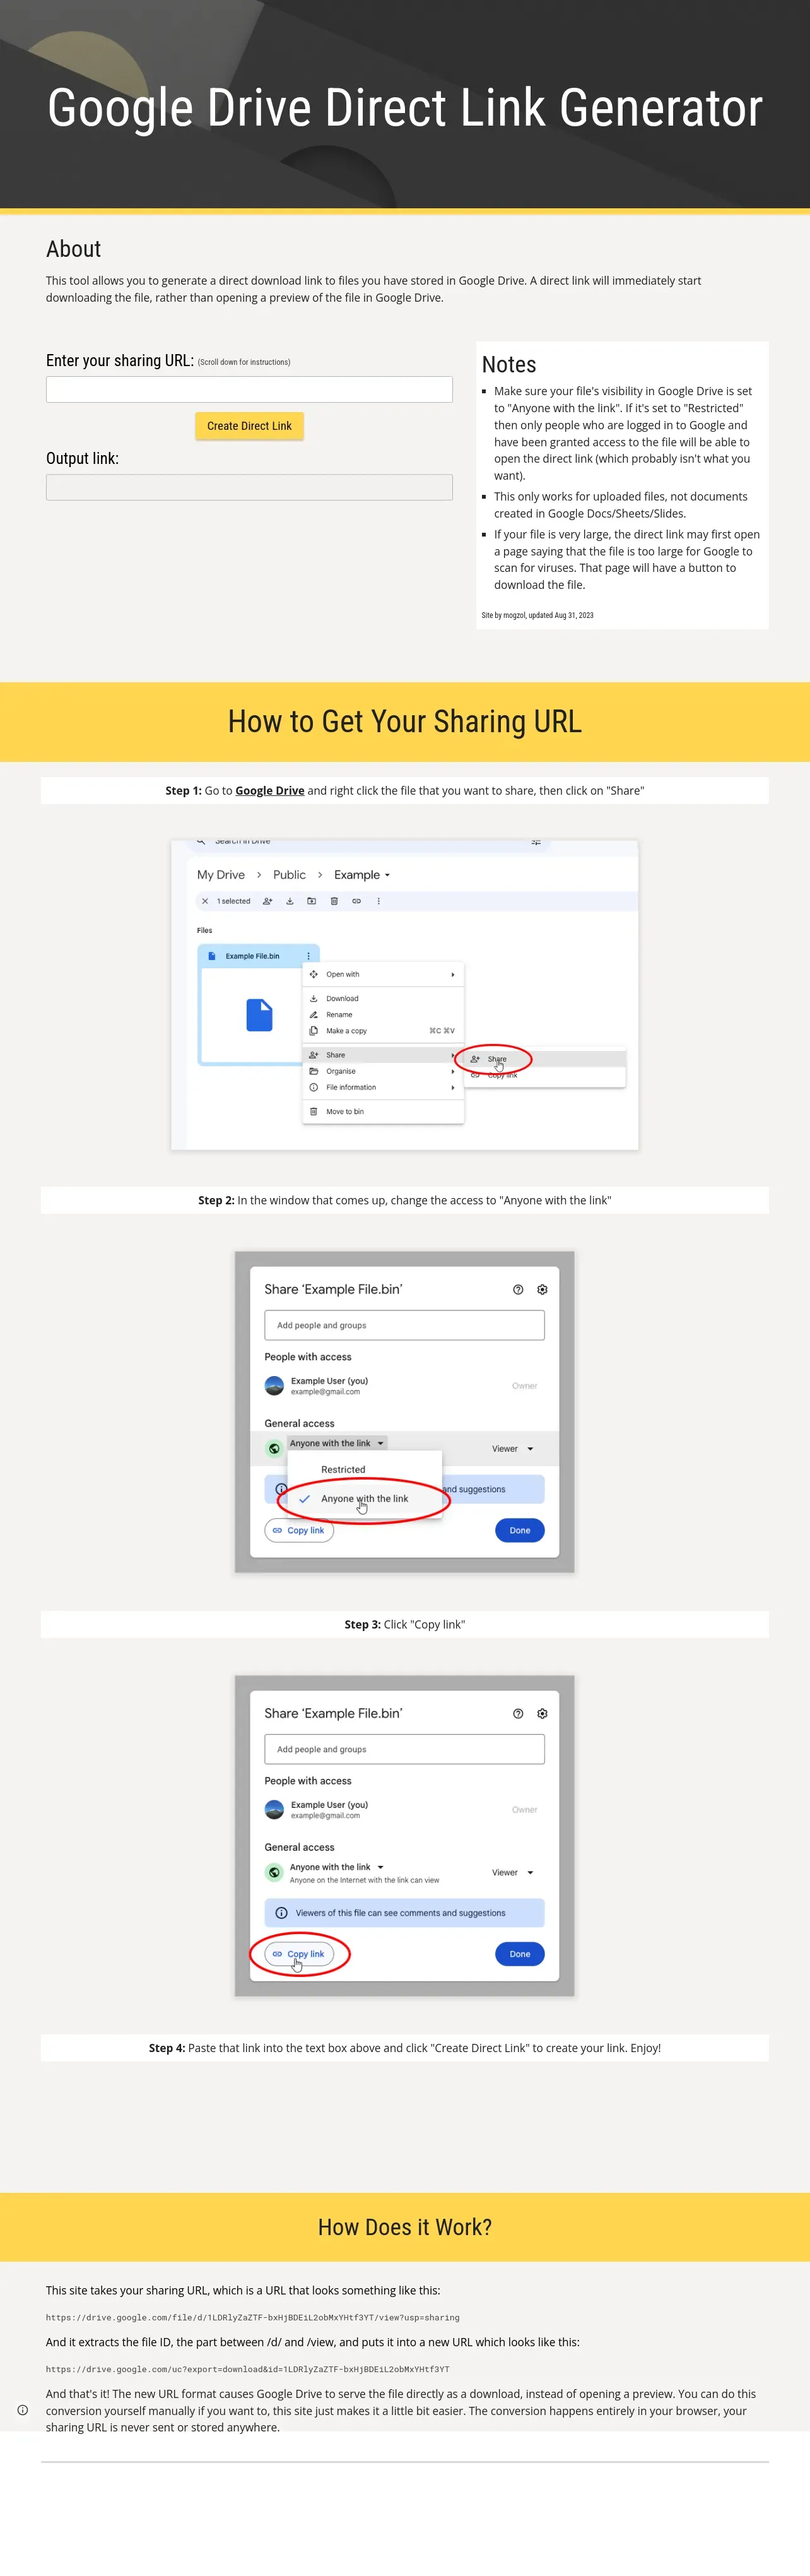Open the Step 3 "Copy link" screenshot
This screenshot has height=2576, width=810.
404,1836
